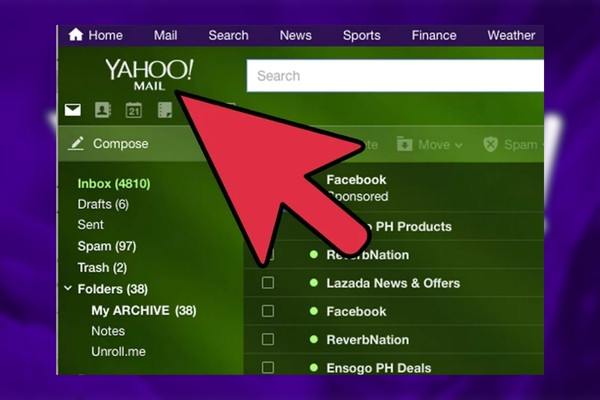
Task: Open the Unroll.me folder
Action: pos(118,352)
